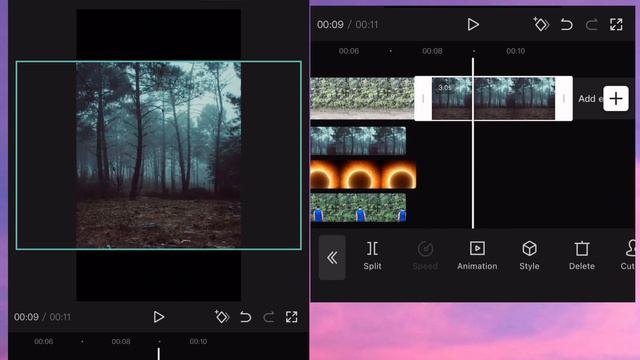This screenshot has height=360, width=640.
Task: Add keyframe icon below the left preview
Action: tap(222, 317)
